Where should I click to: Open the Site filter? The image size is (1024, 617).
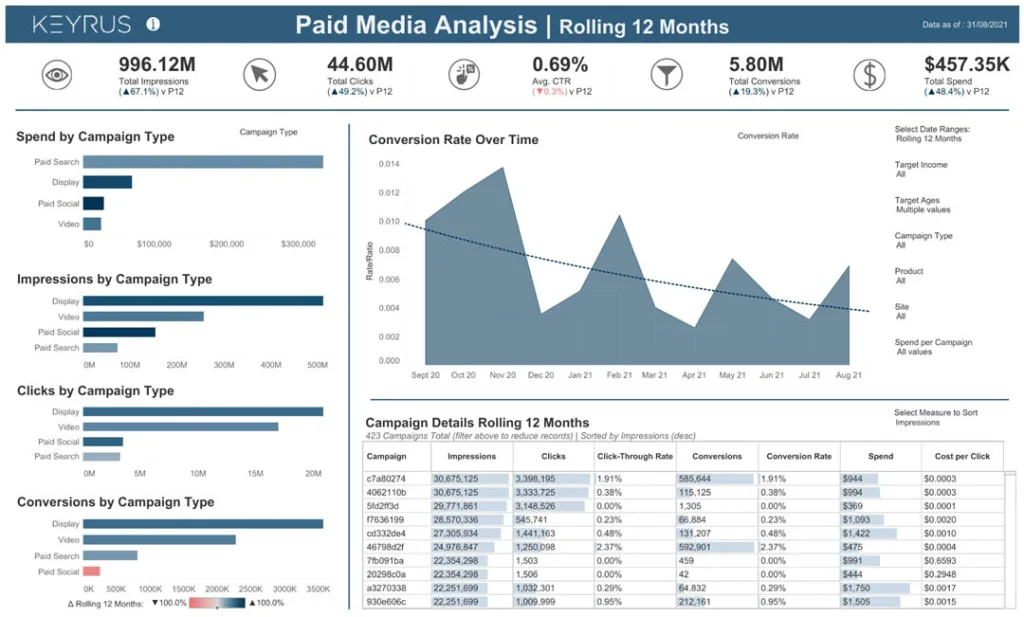pos(902,311)
